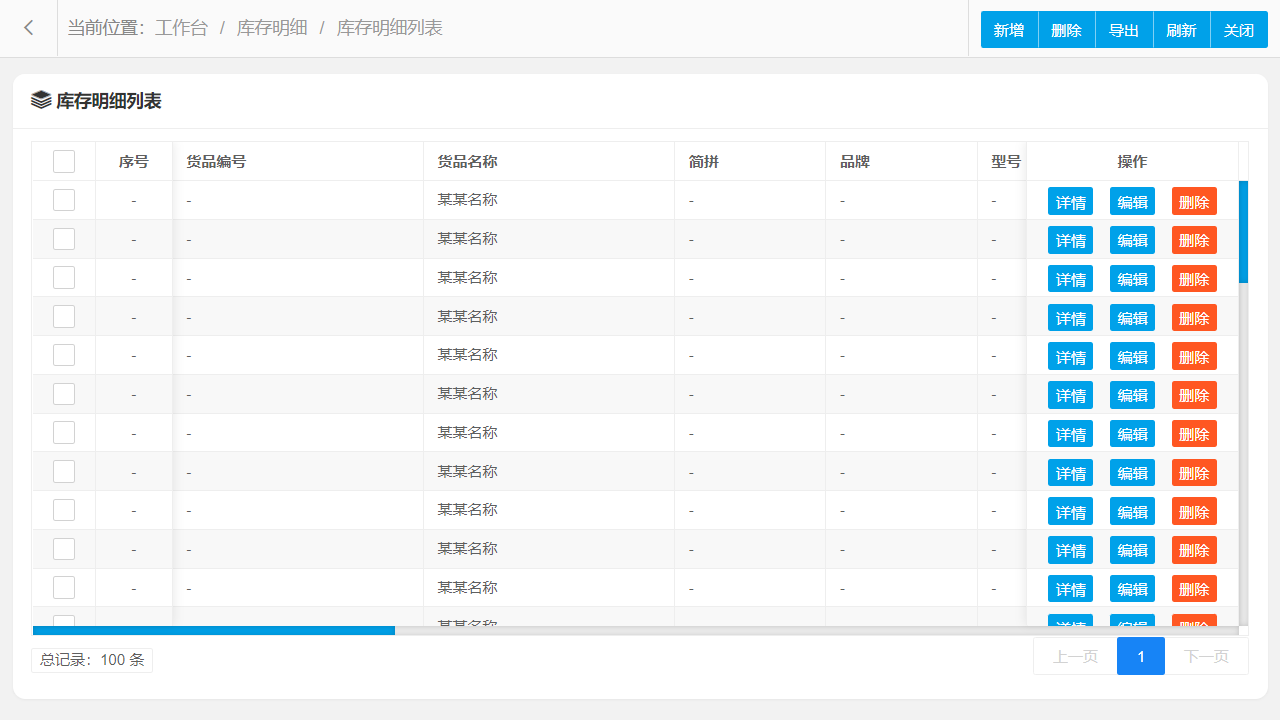Select the seventh row's checkbox
This screenshot has width=1280, height=720.
click(x=64, y=433)
